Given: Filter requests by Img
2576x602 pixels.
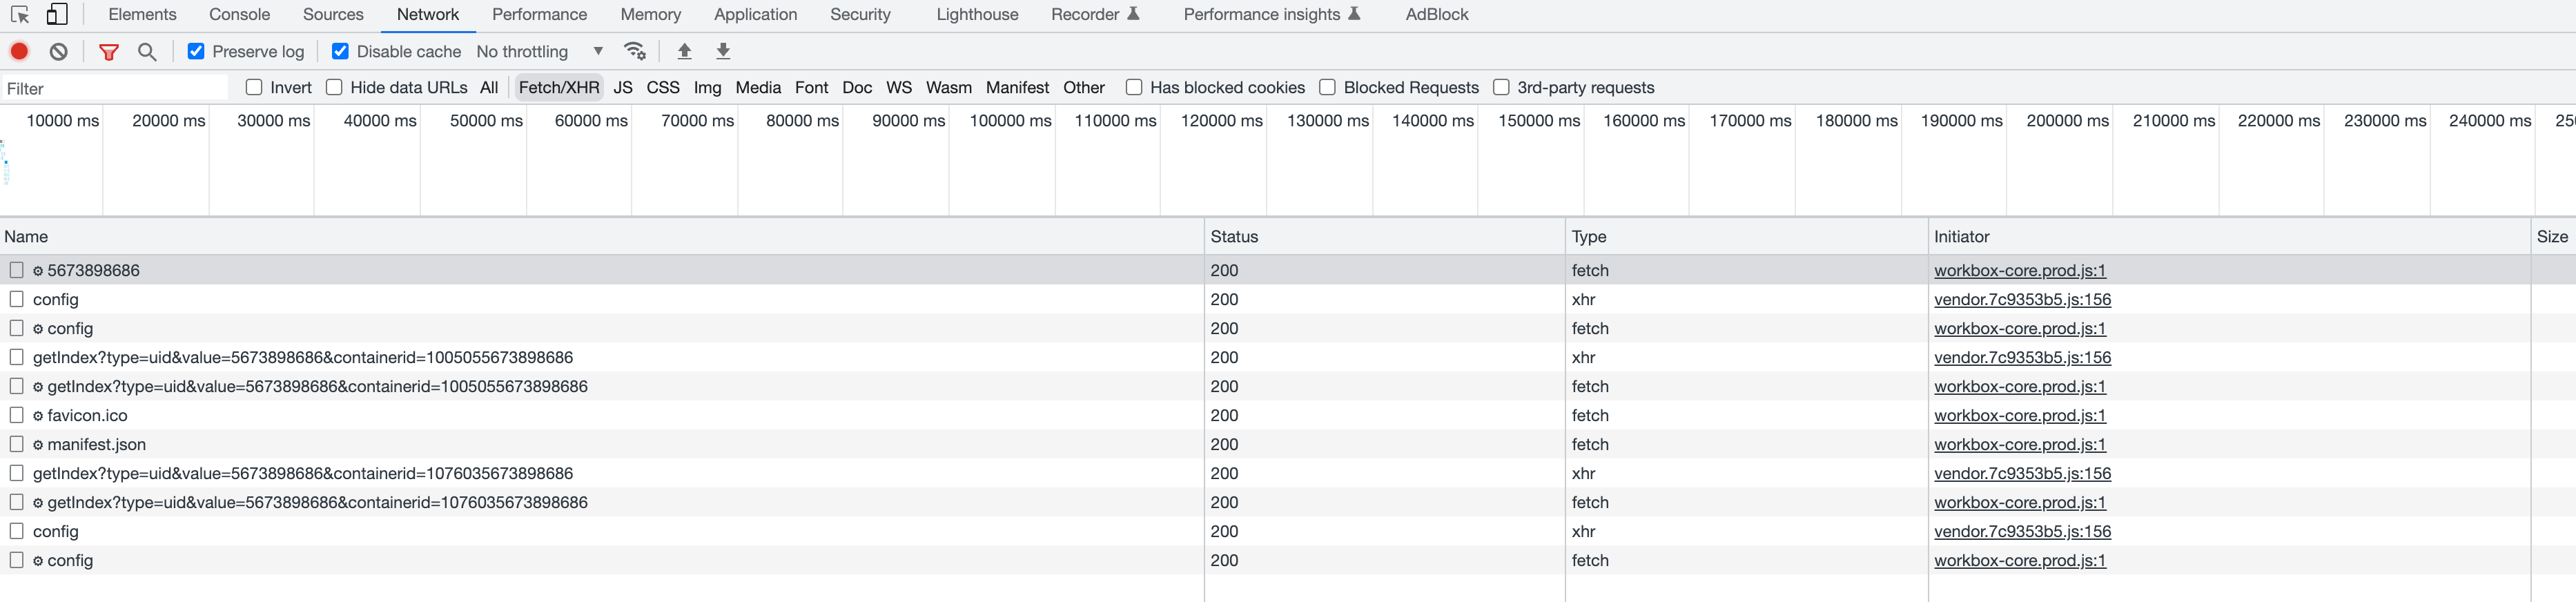Looking at the screenshot, I should click(x=707, y=87).
